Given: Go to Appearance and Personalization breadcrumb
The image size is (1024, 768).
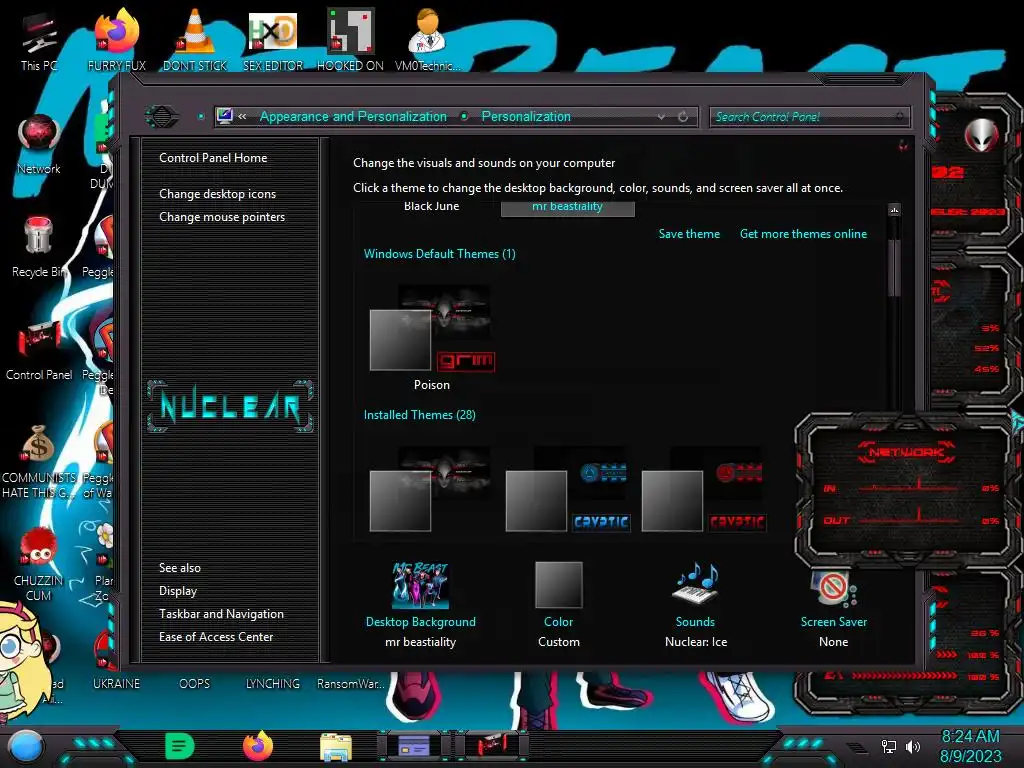Looking at the screenshot, I should 353,116.
